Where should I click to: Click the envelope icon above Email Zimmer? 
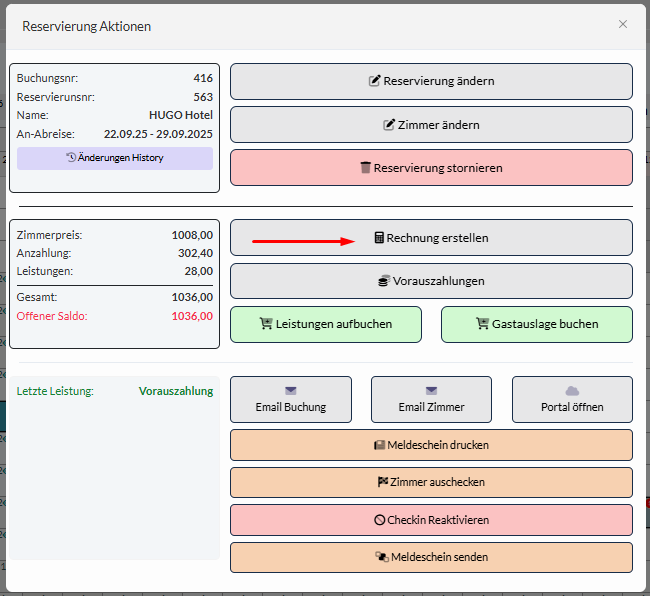click(431, 391)
